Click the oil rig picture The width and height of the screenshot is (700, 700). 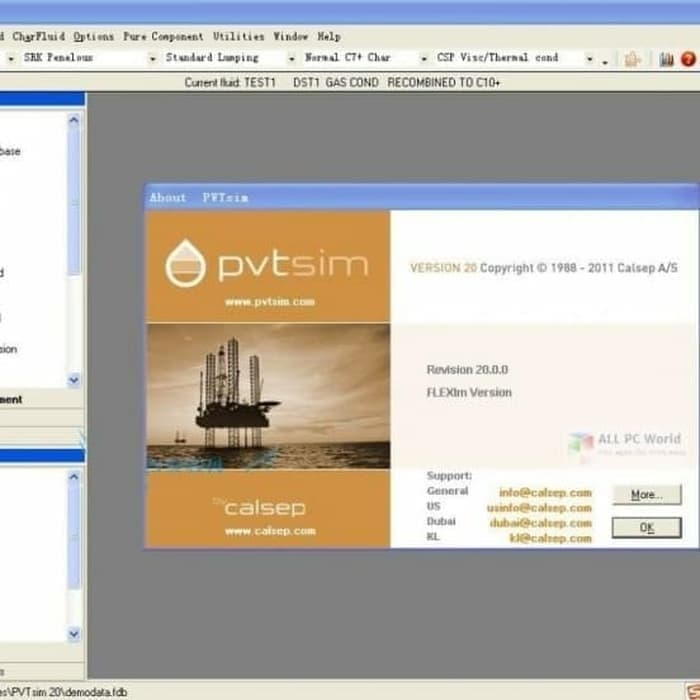click(x=268, y=396)
